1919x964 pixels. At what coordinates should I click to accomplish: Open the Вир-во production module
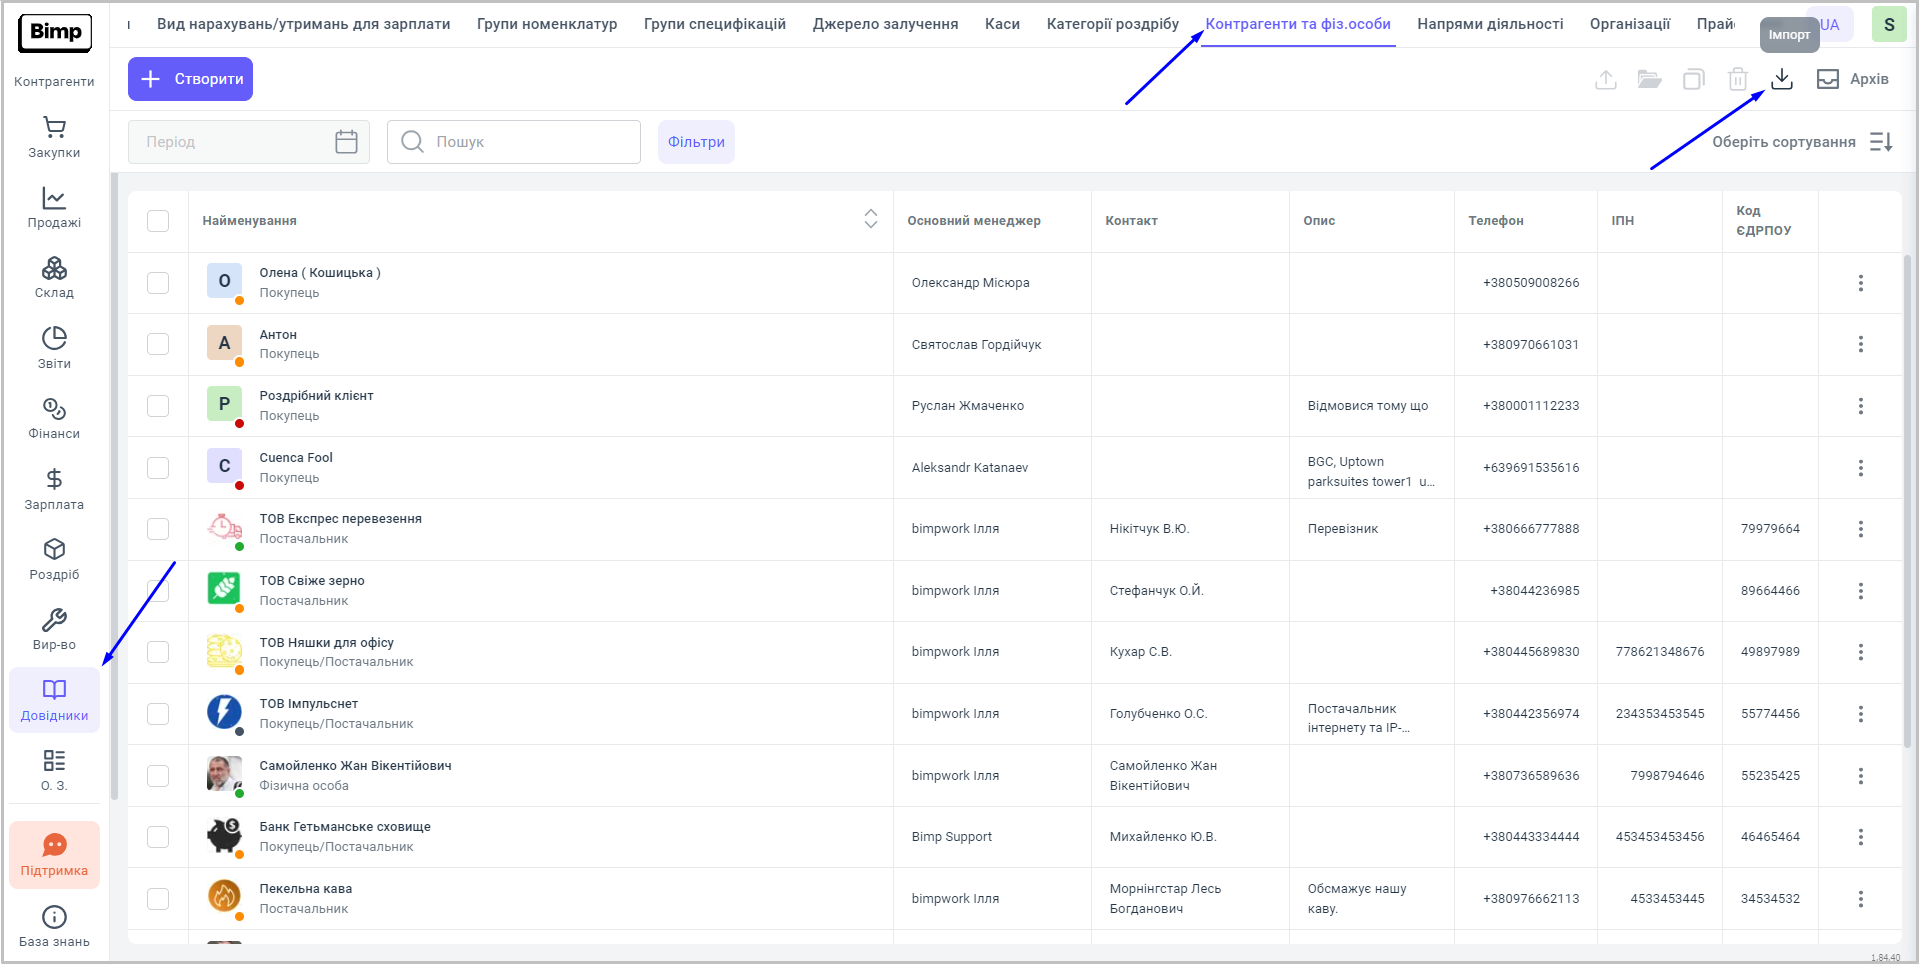[54, 629]
